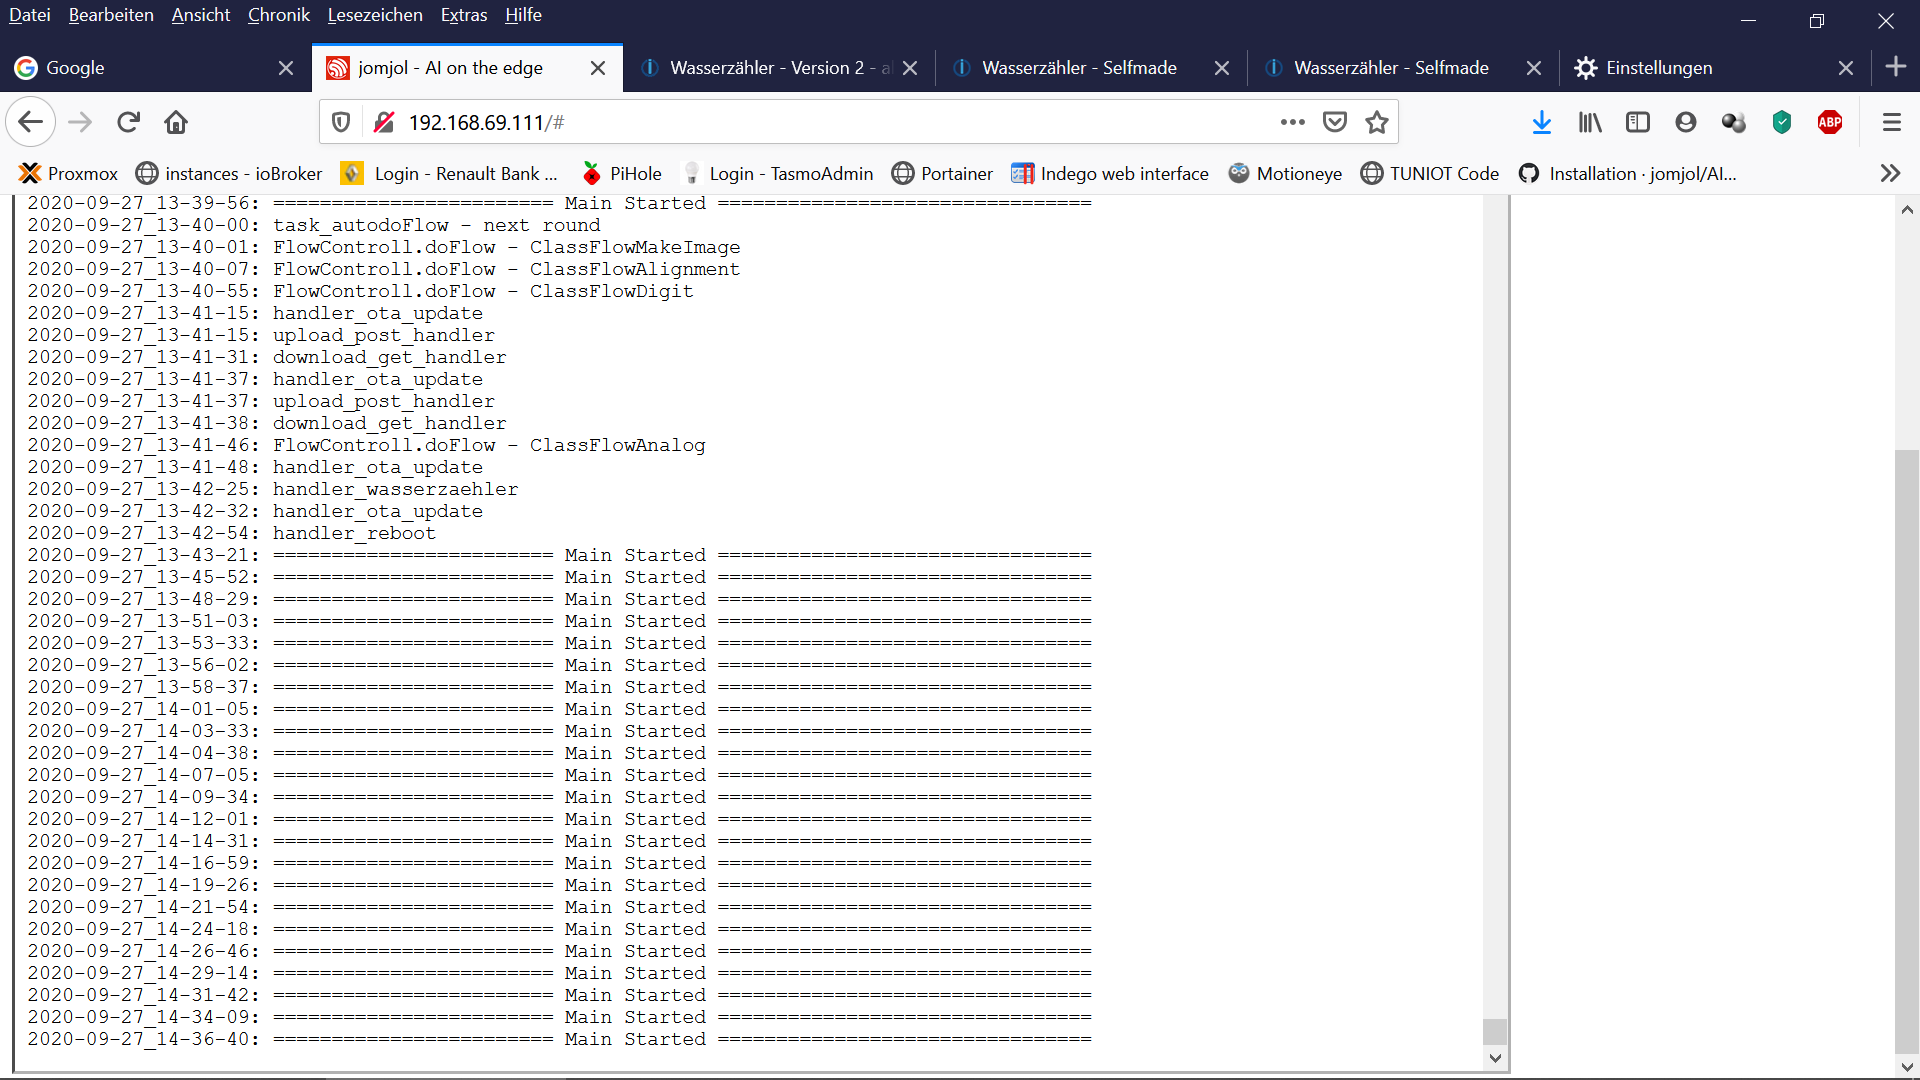
Task: Close the Google tab
Action: (286, 68)
